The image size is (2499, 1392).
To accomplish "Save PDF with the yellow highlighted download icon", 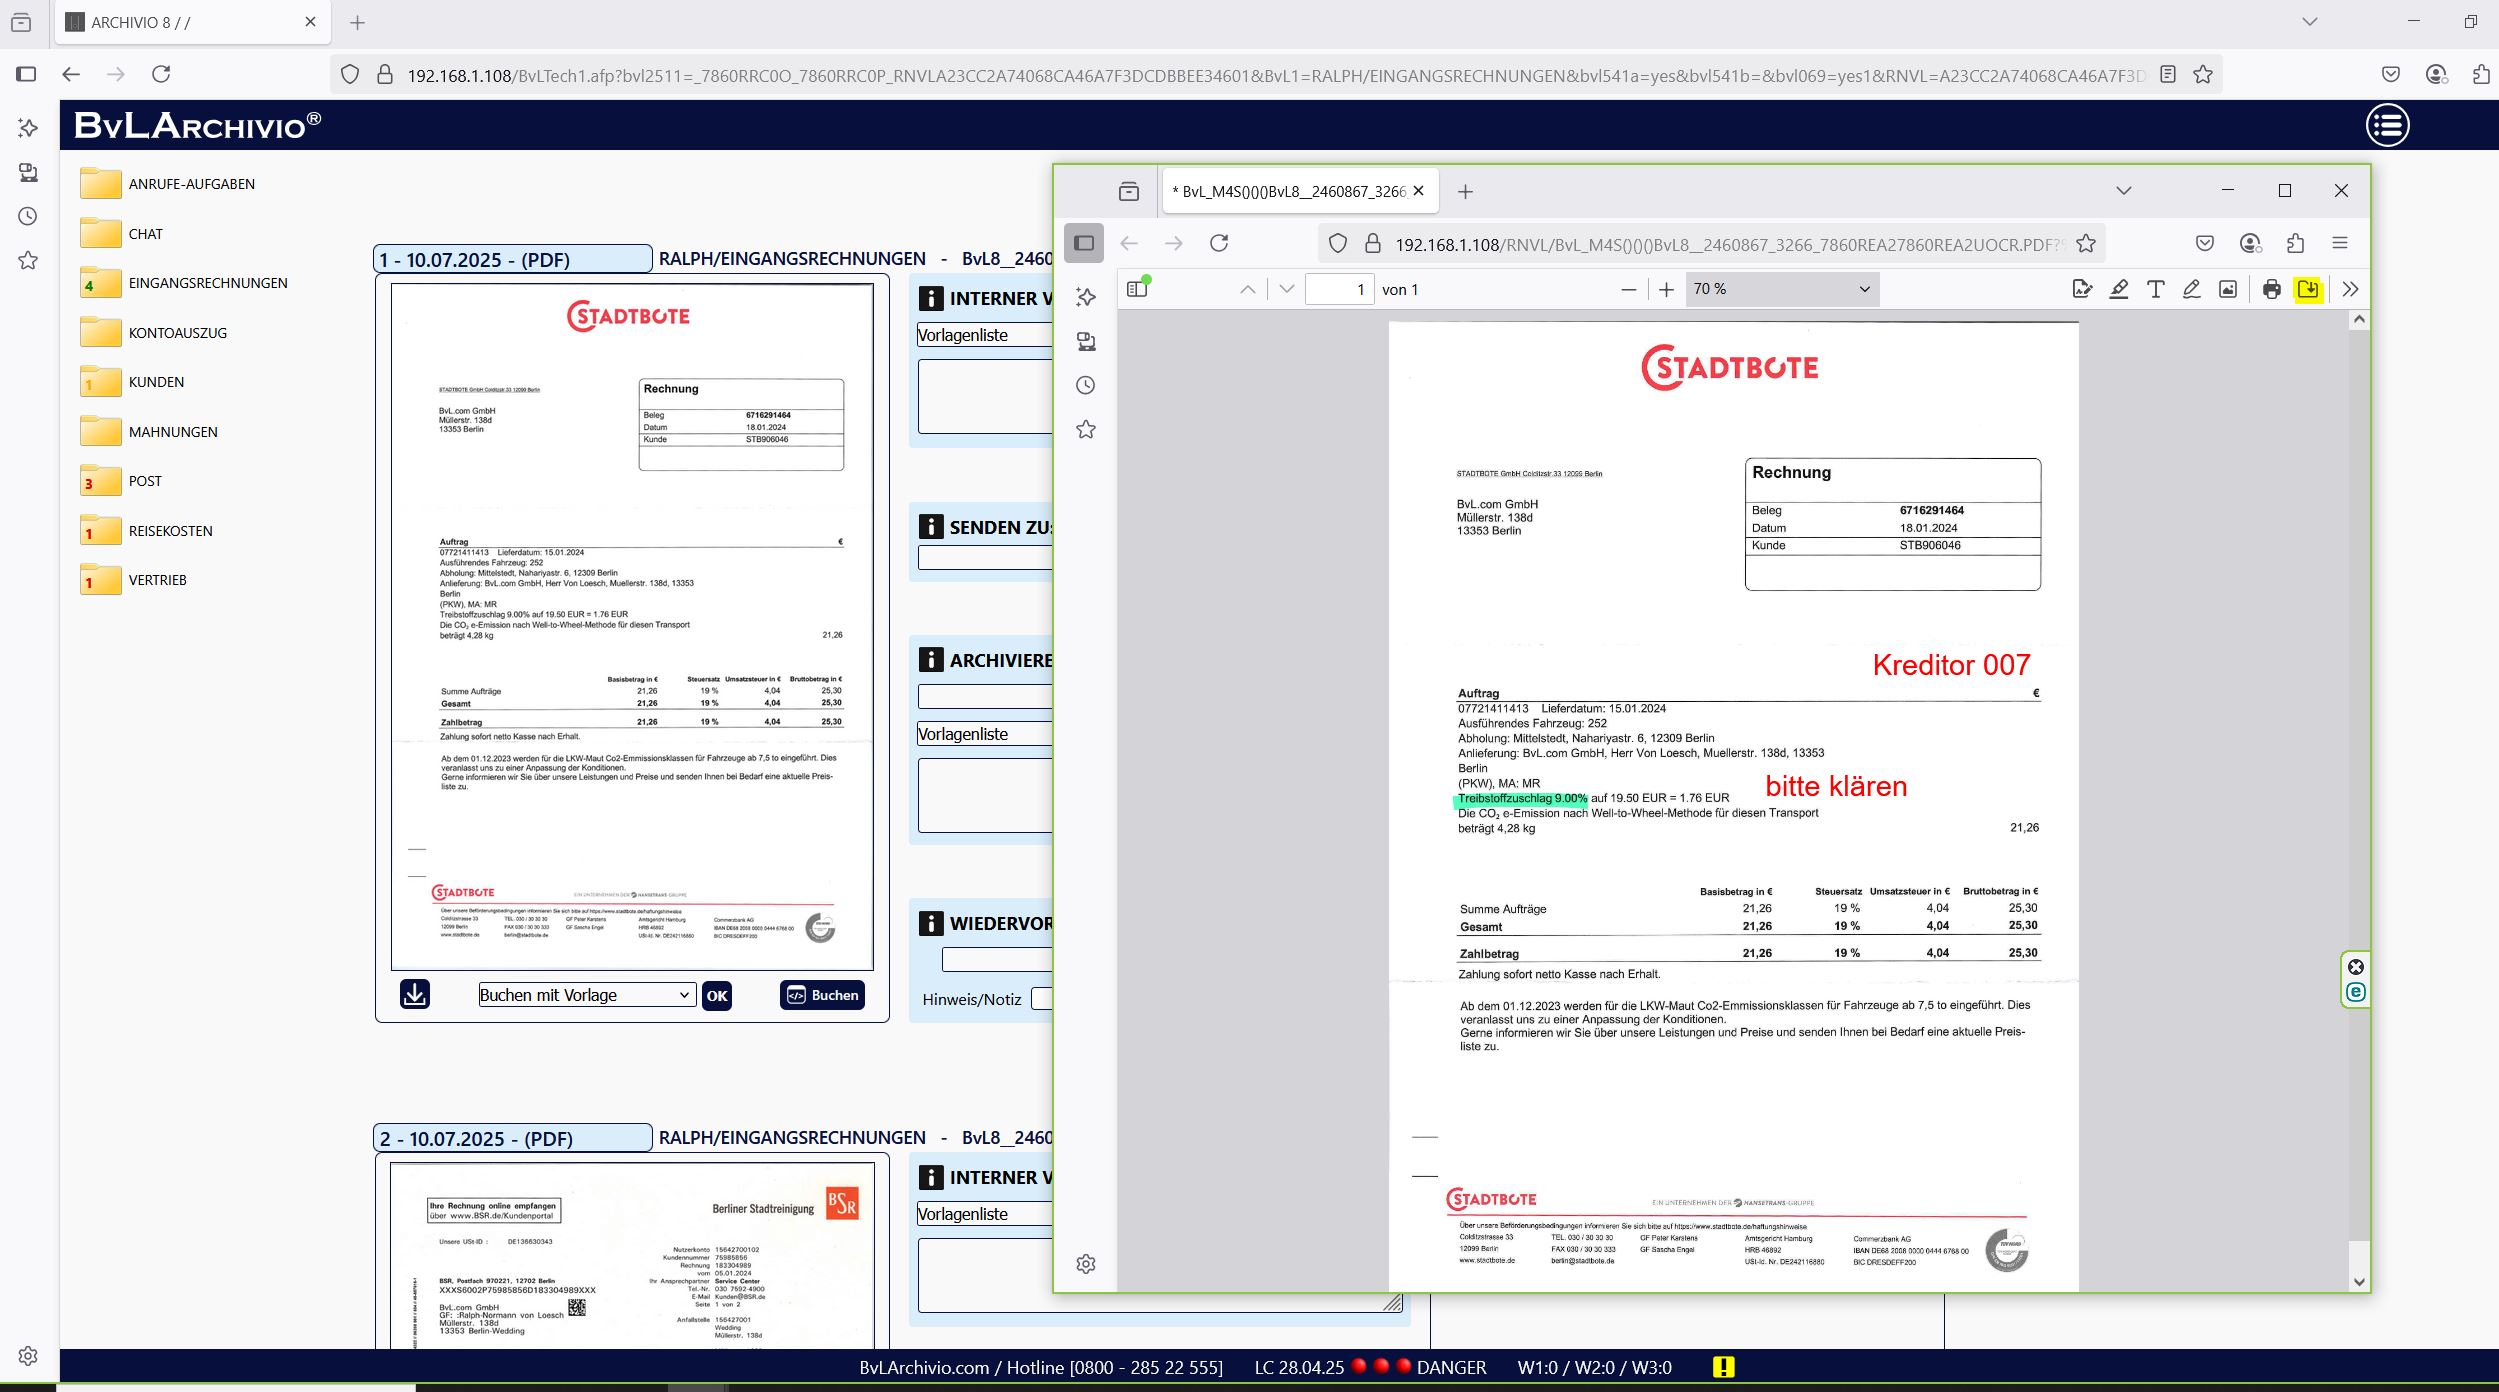I will 2308,289.
